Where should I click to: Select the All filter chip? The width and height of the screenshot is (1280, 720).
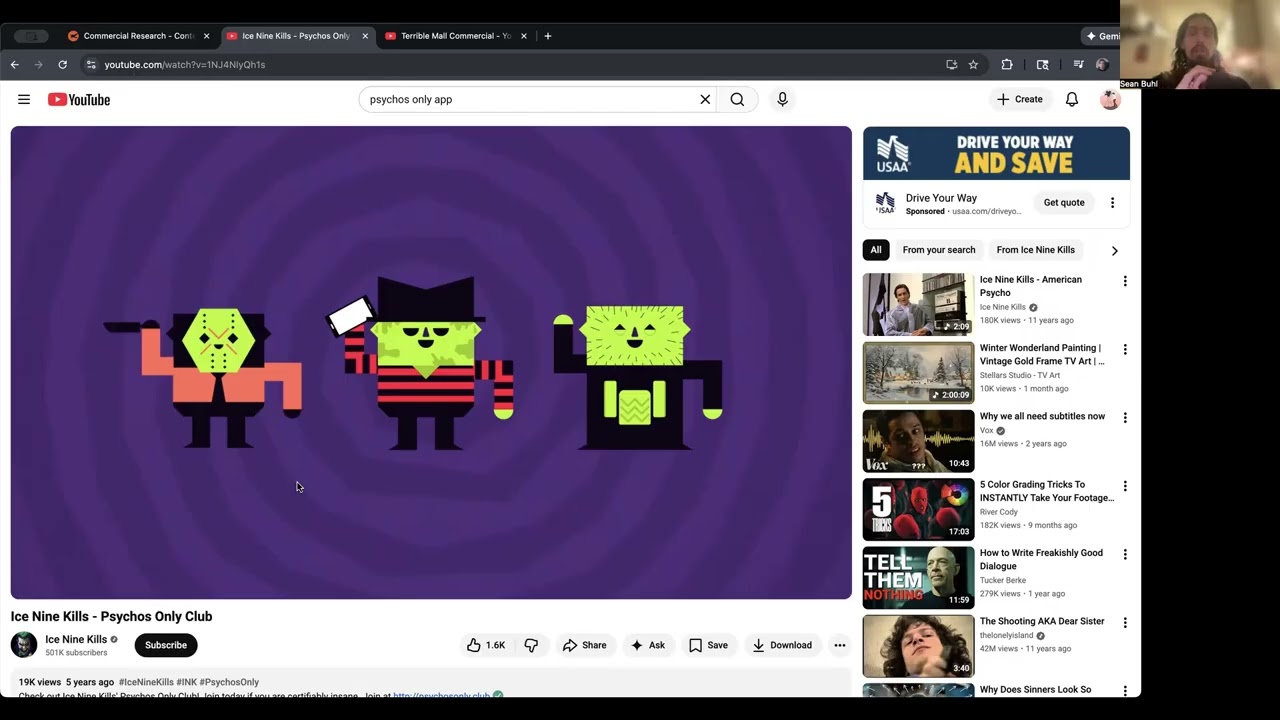(x=876, y=250)
